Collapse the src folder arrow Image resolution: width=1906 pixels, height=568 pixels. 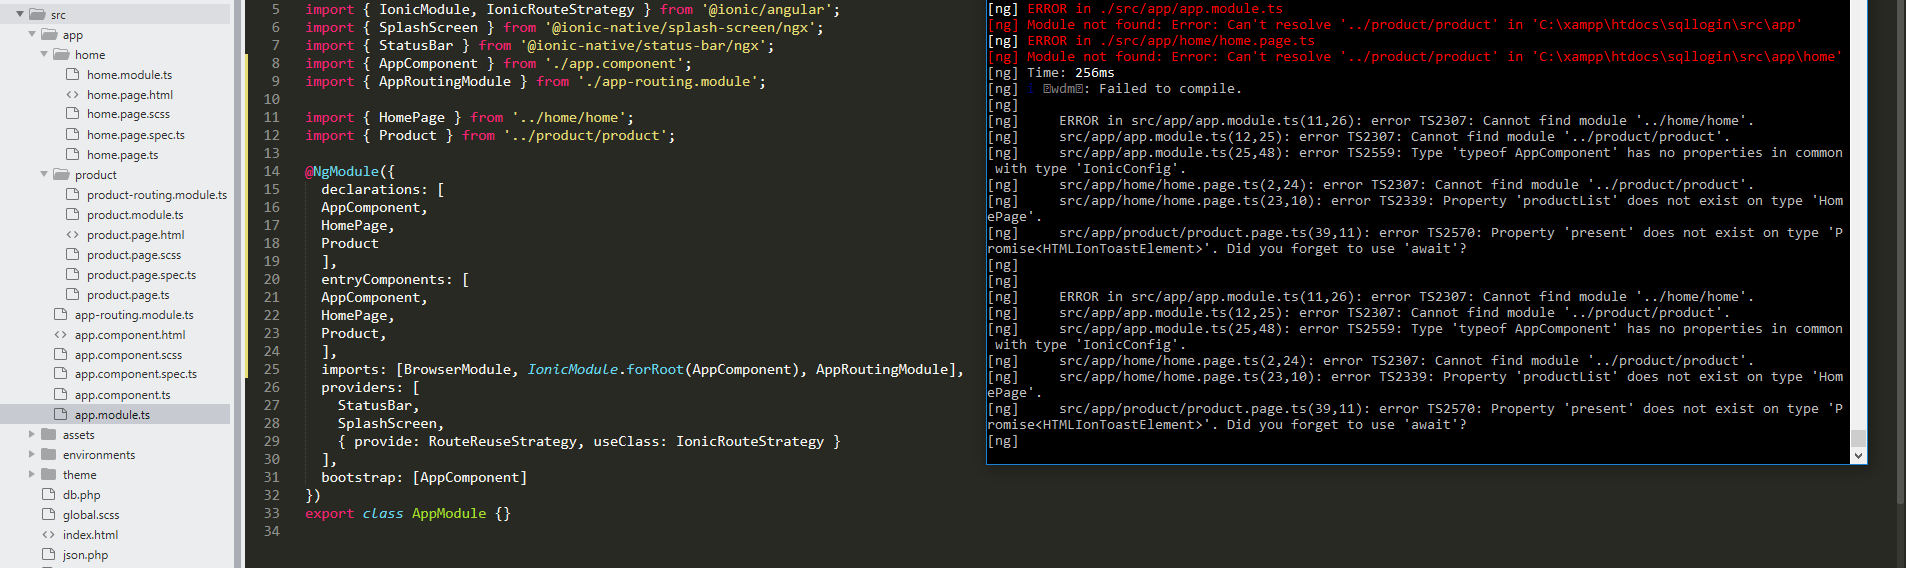click(20, 14)
